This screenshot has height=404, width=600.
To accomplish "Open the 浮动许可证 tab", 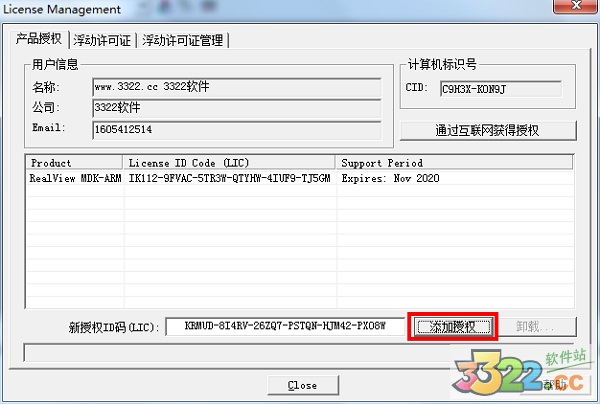I will [x=102, y=40].
